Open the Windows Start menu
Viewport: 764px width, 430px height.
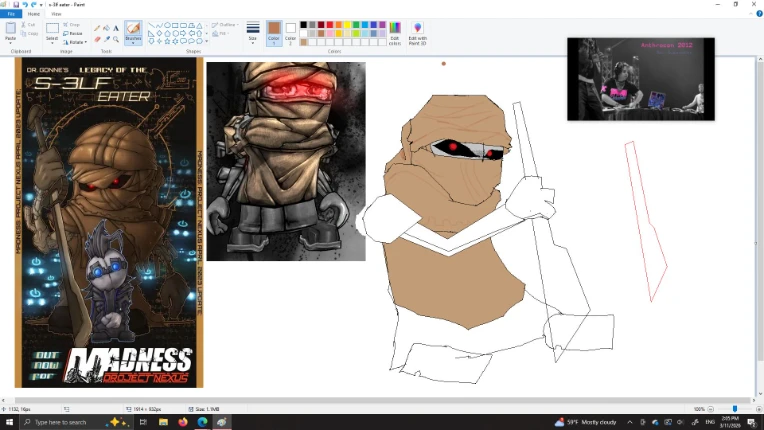pos(9,422)
